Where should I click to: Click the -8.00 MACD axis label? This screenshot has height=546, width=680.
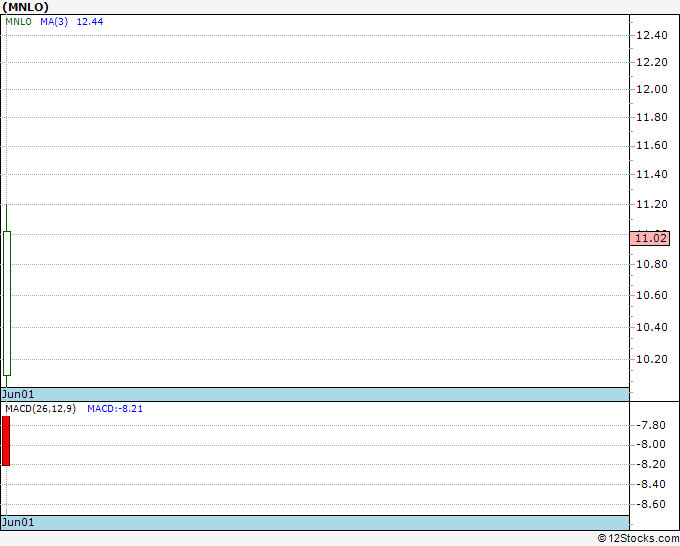click(x=651, y=445)
